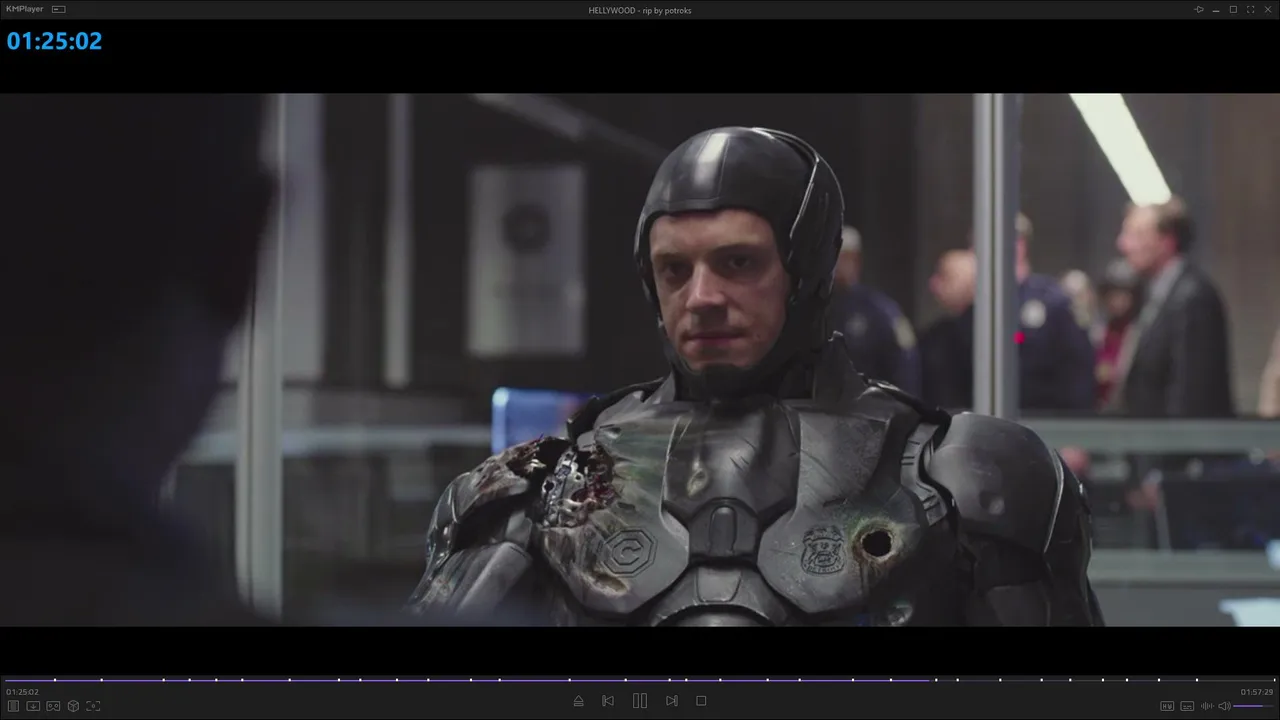Stop the video playback
1280x720 pixels.
click(701, 701)
